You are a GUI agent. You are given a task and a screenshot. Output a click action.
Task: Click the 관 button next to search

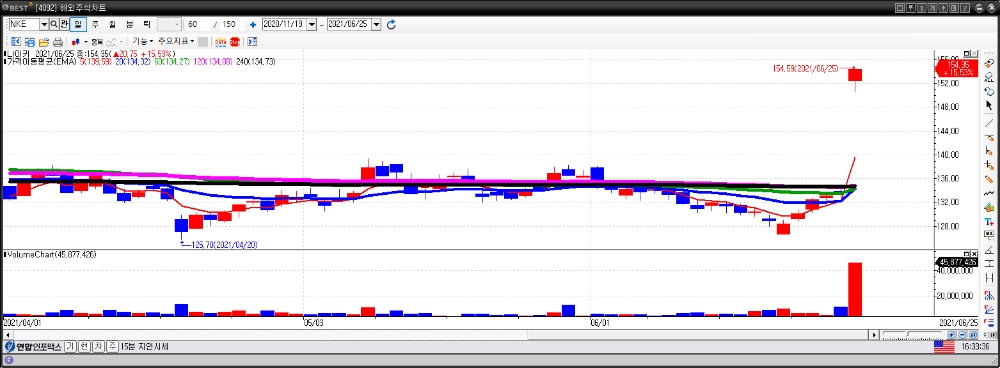[x=64, y=24]
